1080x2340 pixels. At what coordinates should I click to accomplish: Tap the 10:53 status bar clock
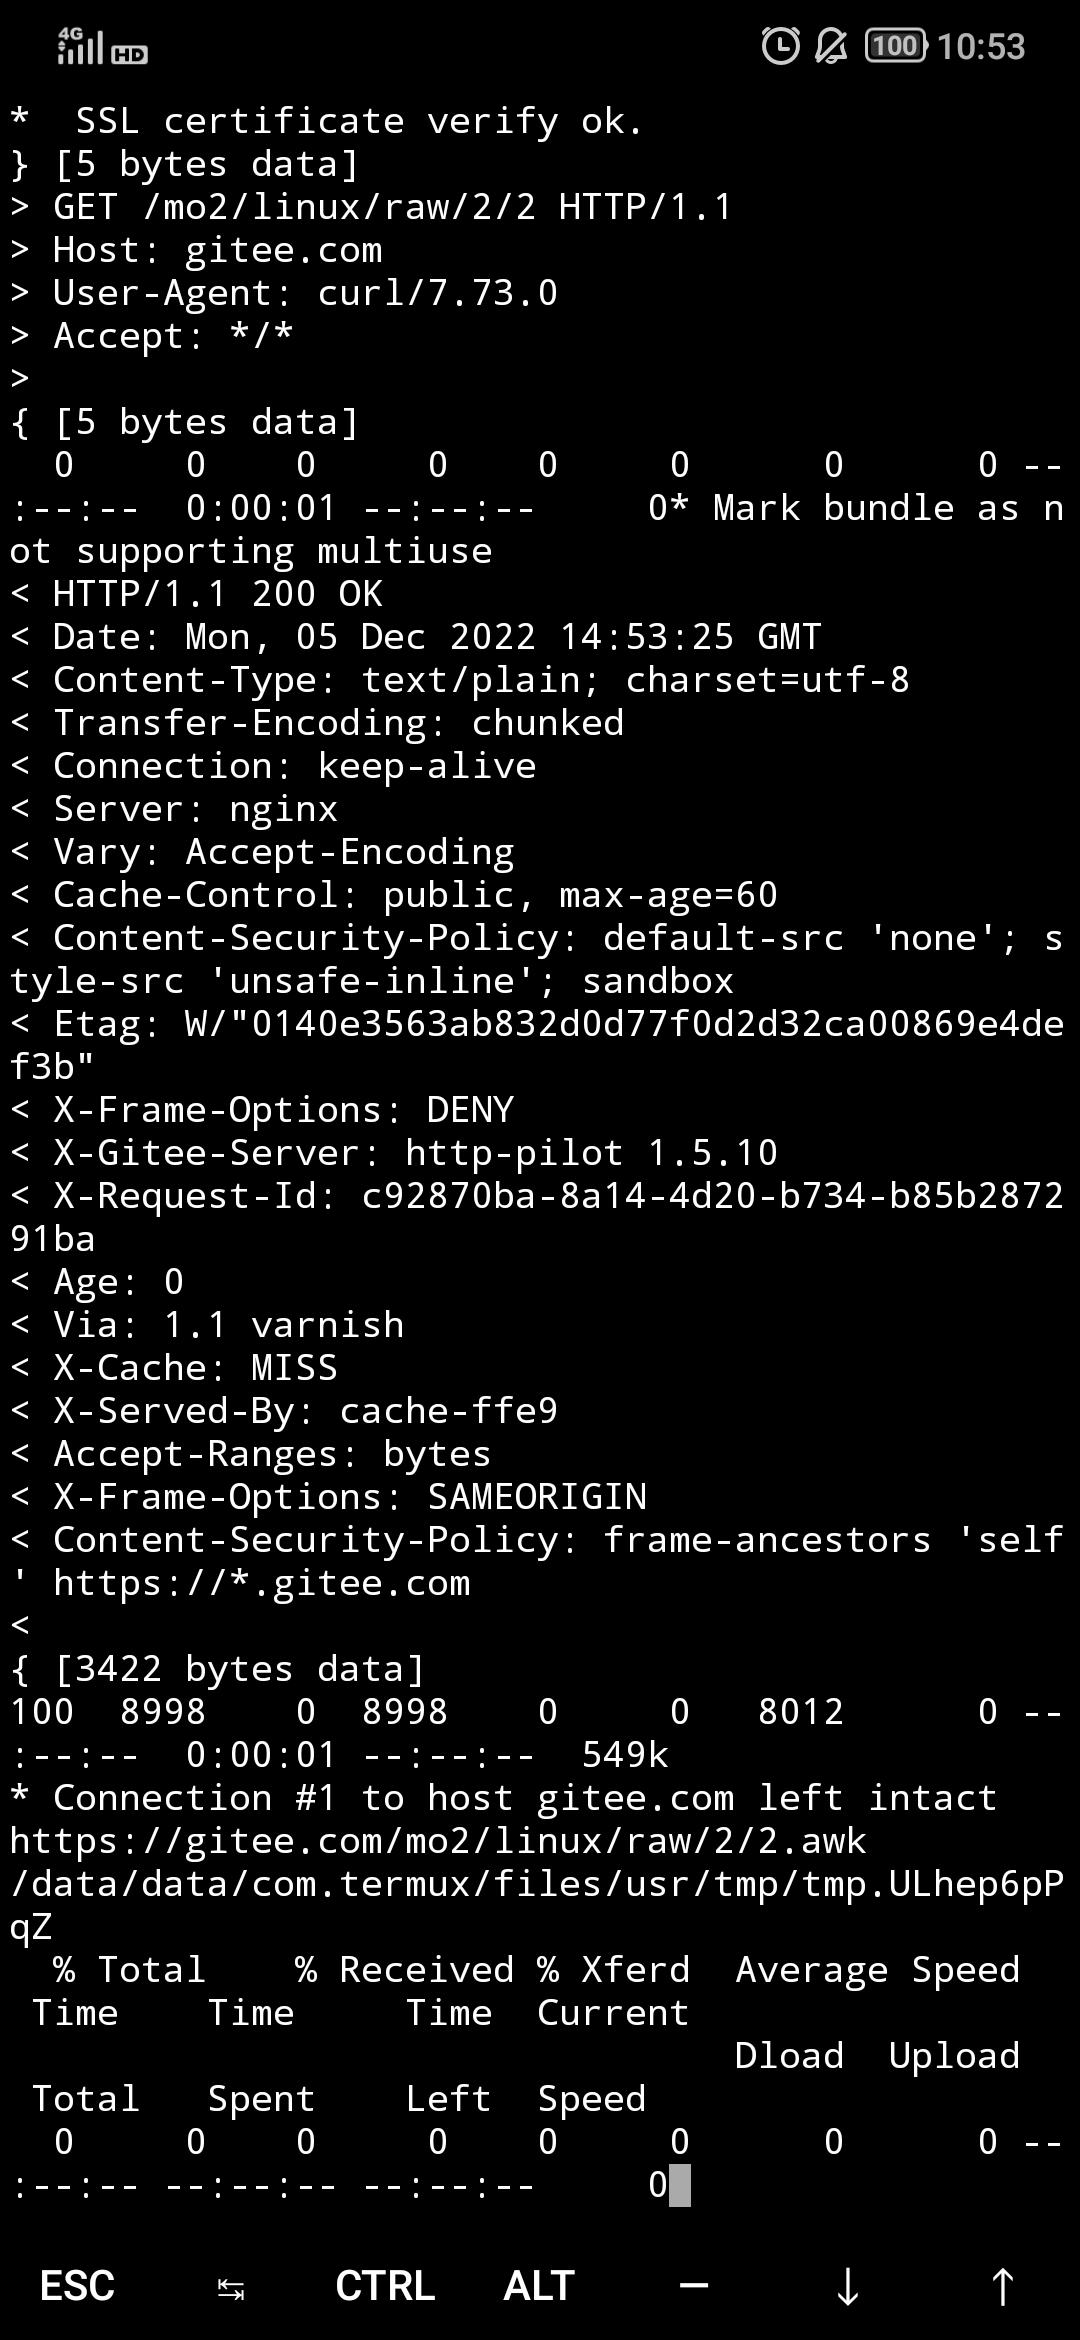click(982, 46)
